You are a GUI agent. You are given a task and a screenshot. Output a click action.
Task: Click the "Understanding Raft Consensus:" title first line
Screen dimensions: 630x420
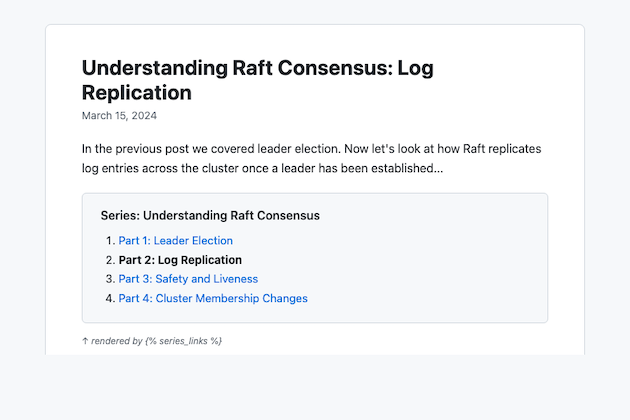pos(257,68)
